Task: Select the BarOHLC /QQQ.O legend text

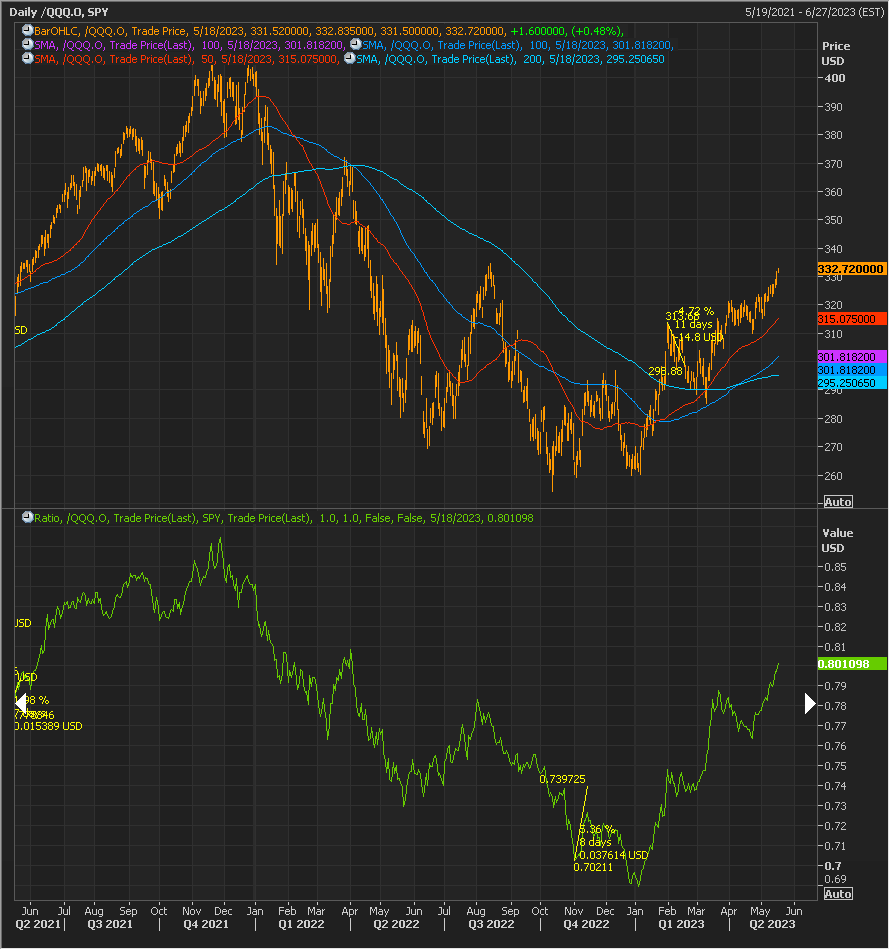Action: point(329,31)
